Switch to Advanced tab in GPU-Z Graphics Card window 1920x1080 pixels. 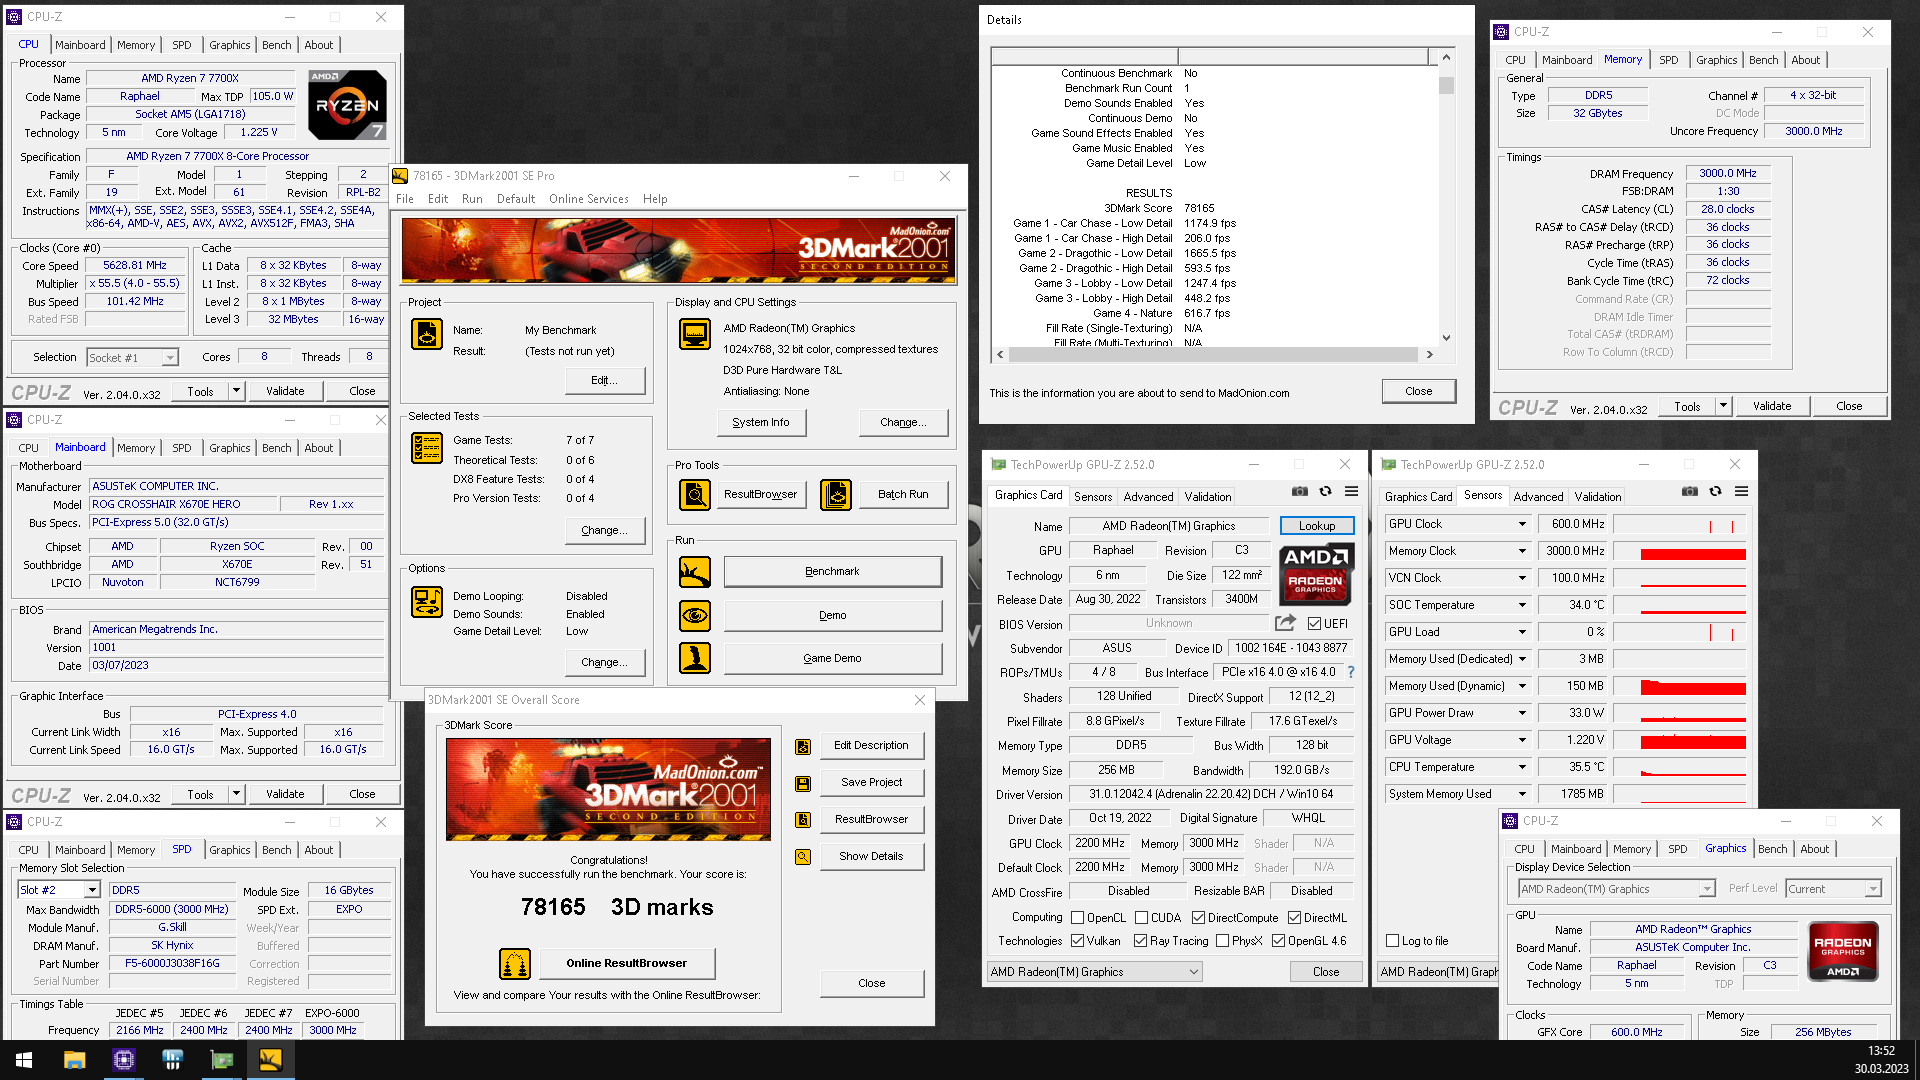coord(1148,497)
